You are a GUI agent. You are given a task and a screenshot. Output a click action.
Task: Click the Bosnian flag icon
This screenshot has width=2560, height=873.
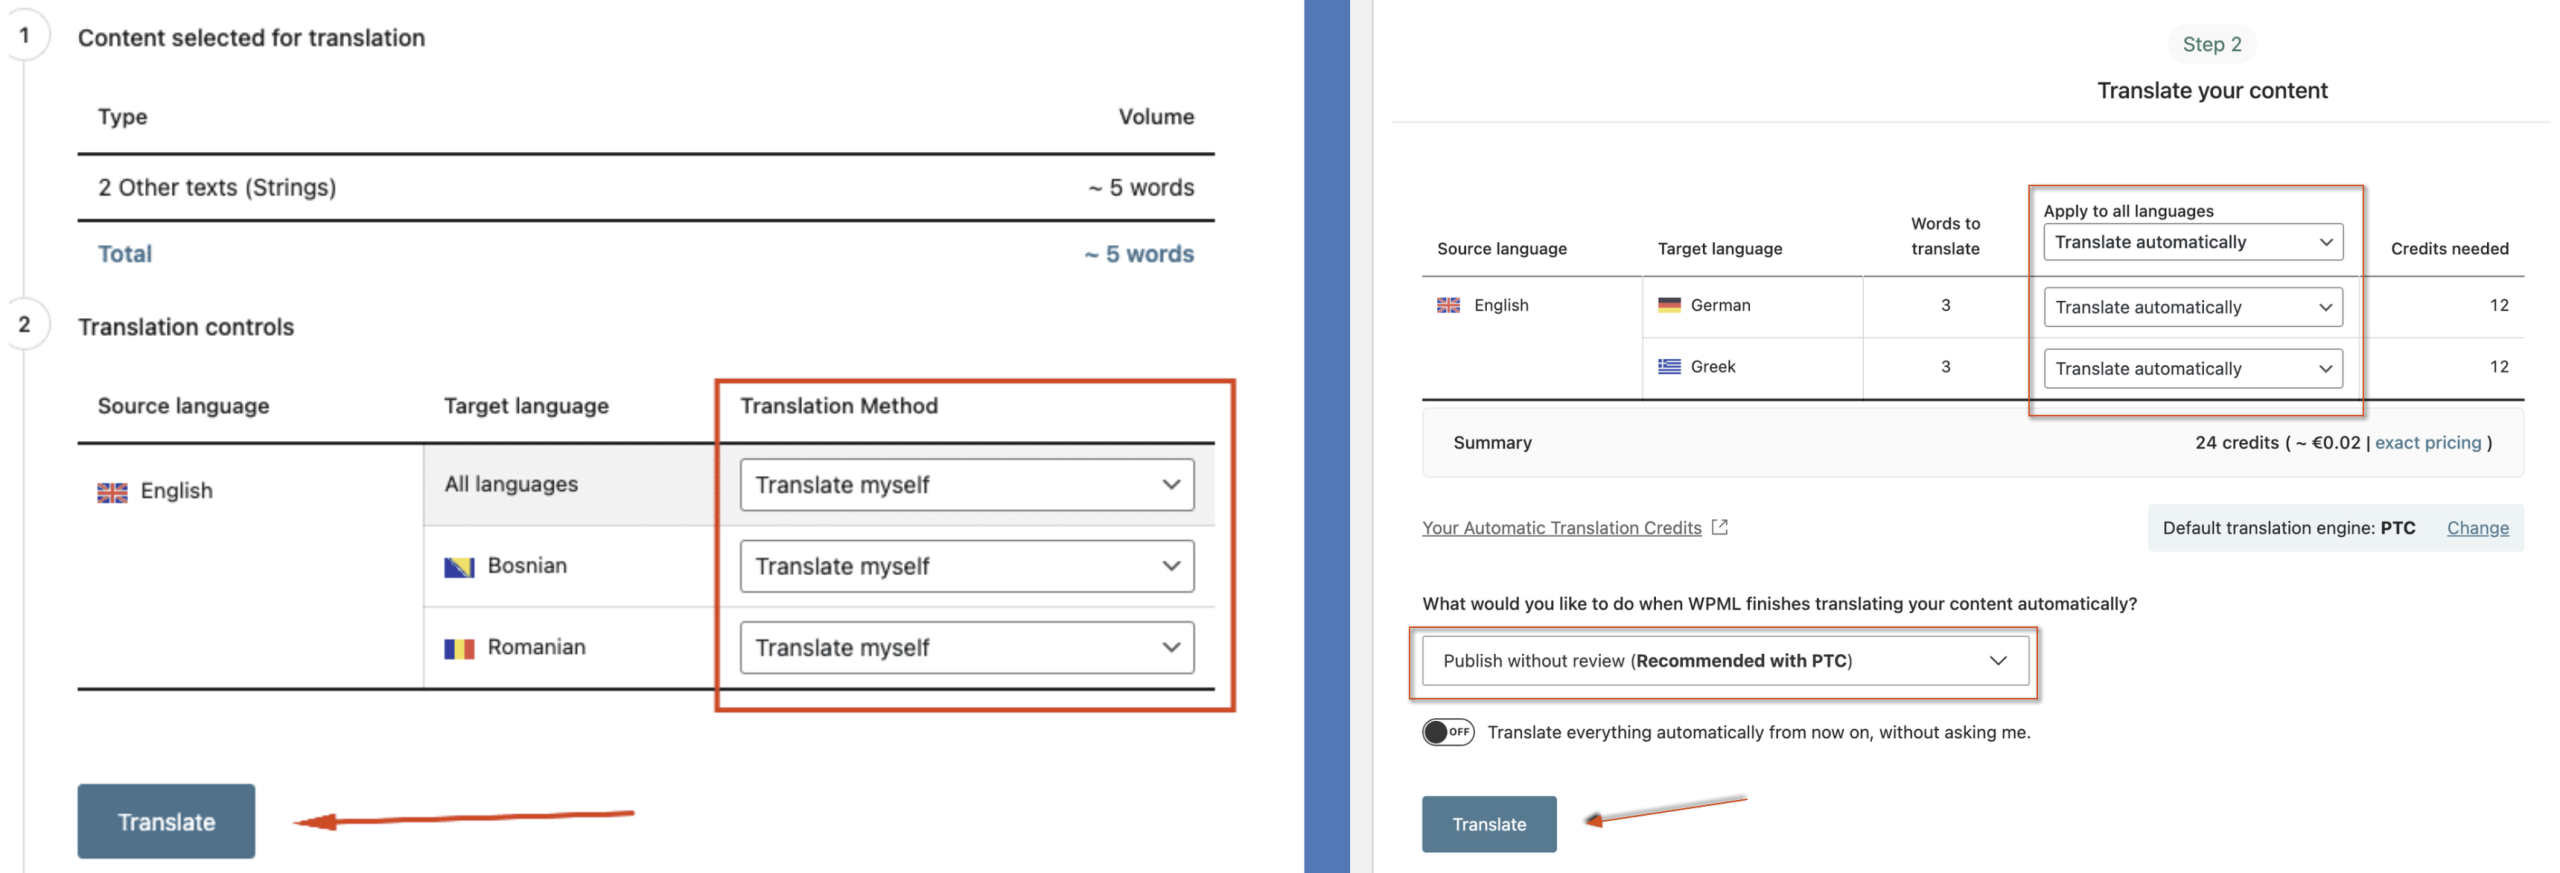coord(458,567)
